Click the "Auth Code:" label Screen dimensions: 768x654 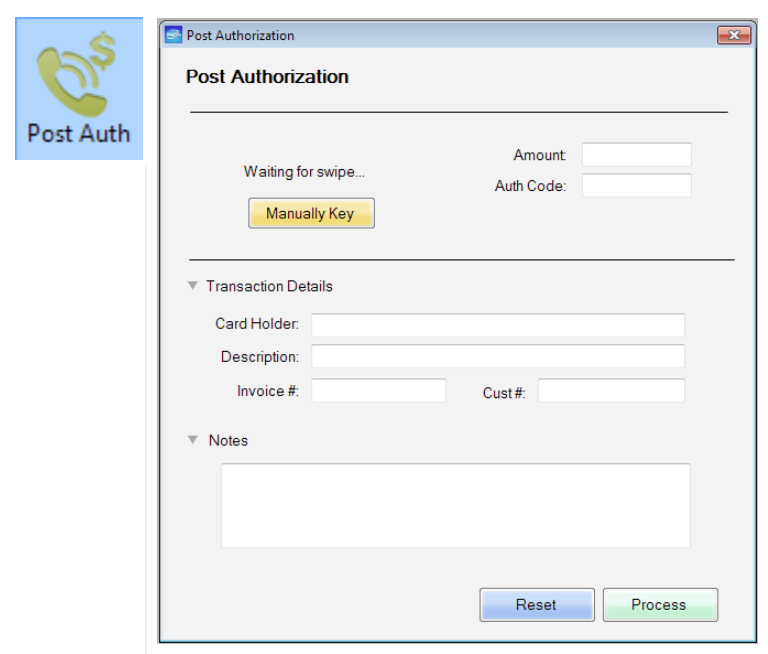click(530, 186)
